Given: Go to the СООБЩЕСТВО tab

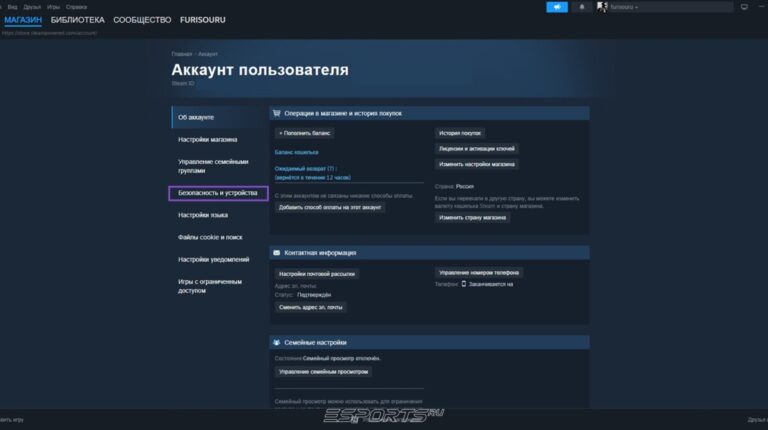Looking at the screenshot, I should 142,20.
